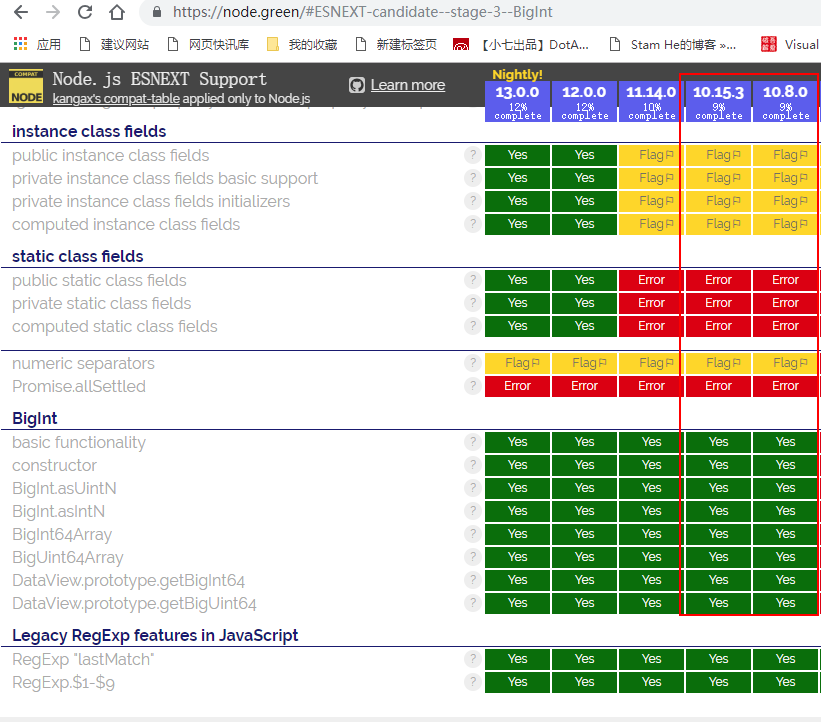Select the 10.15.3 version column header

[717, 91]
